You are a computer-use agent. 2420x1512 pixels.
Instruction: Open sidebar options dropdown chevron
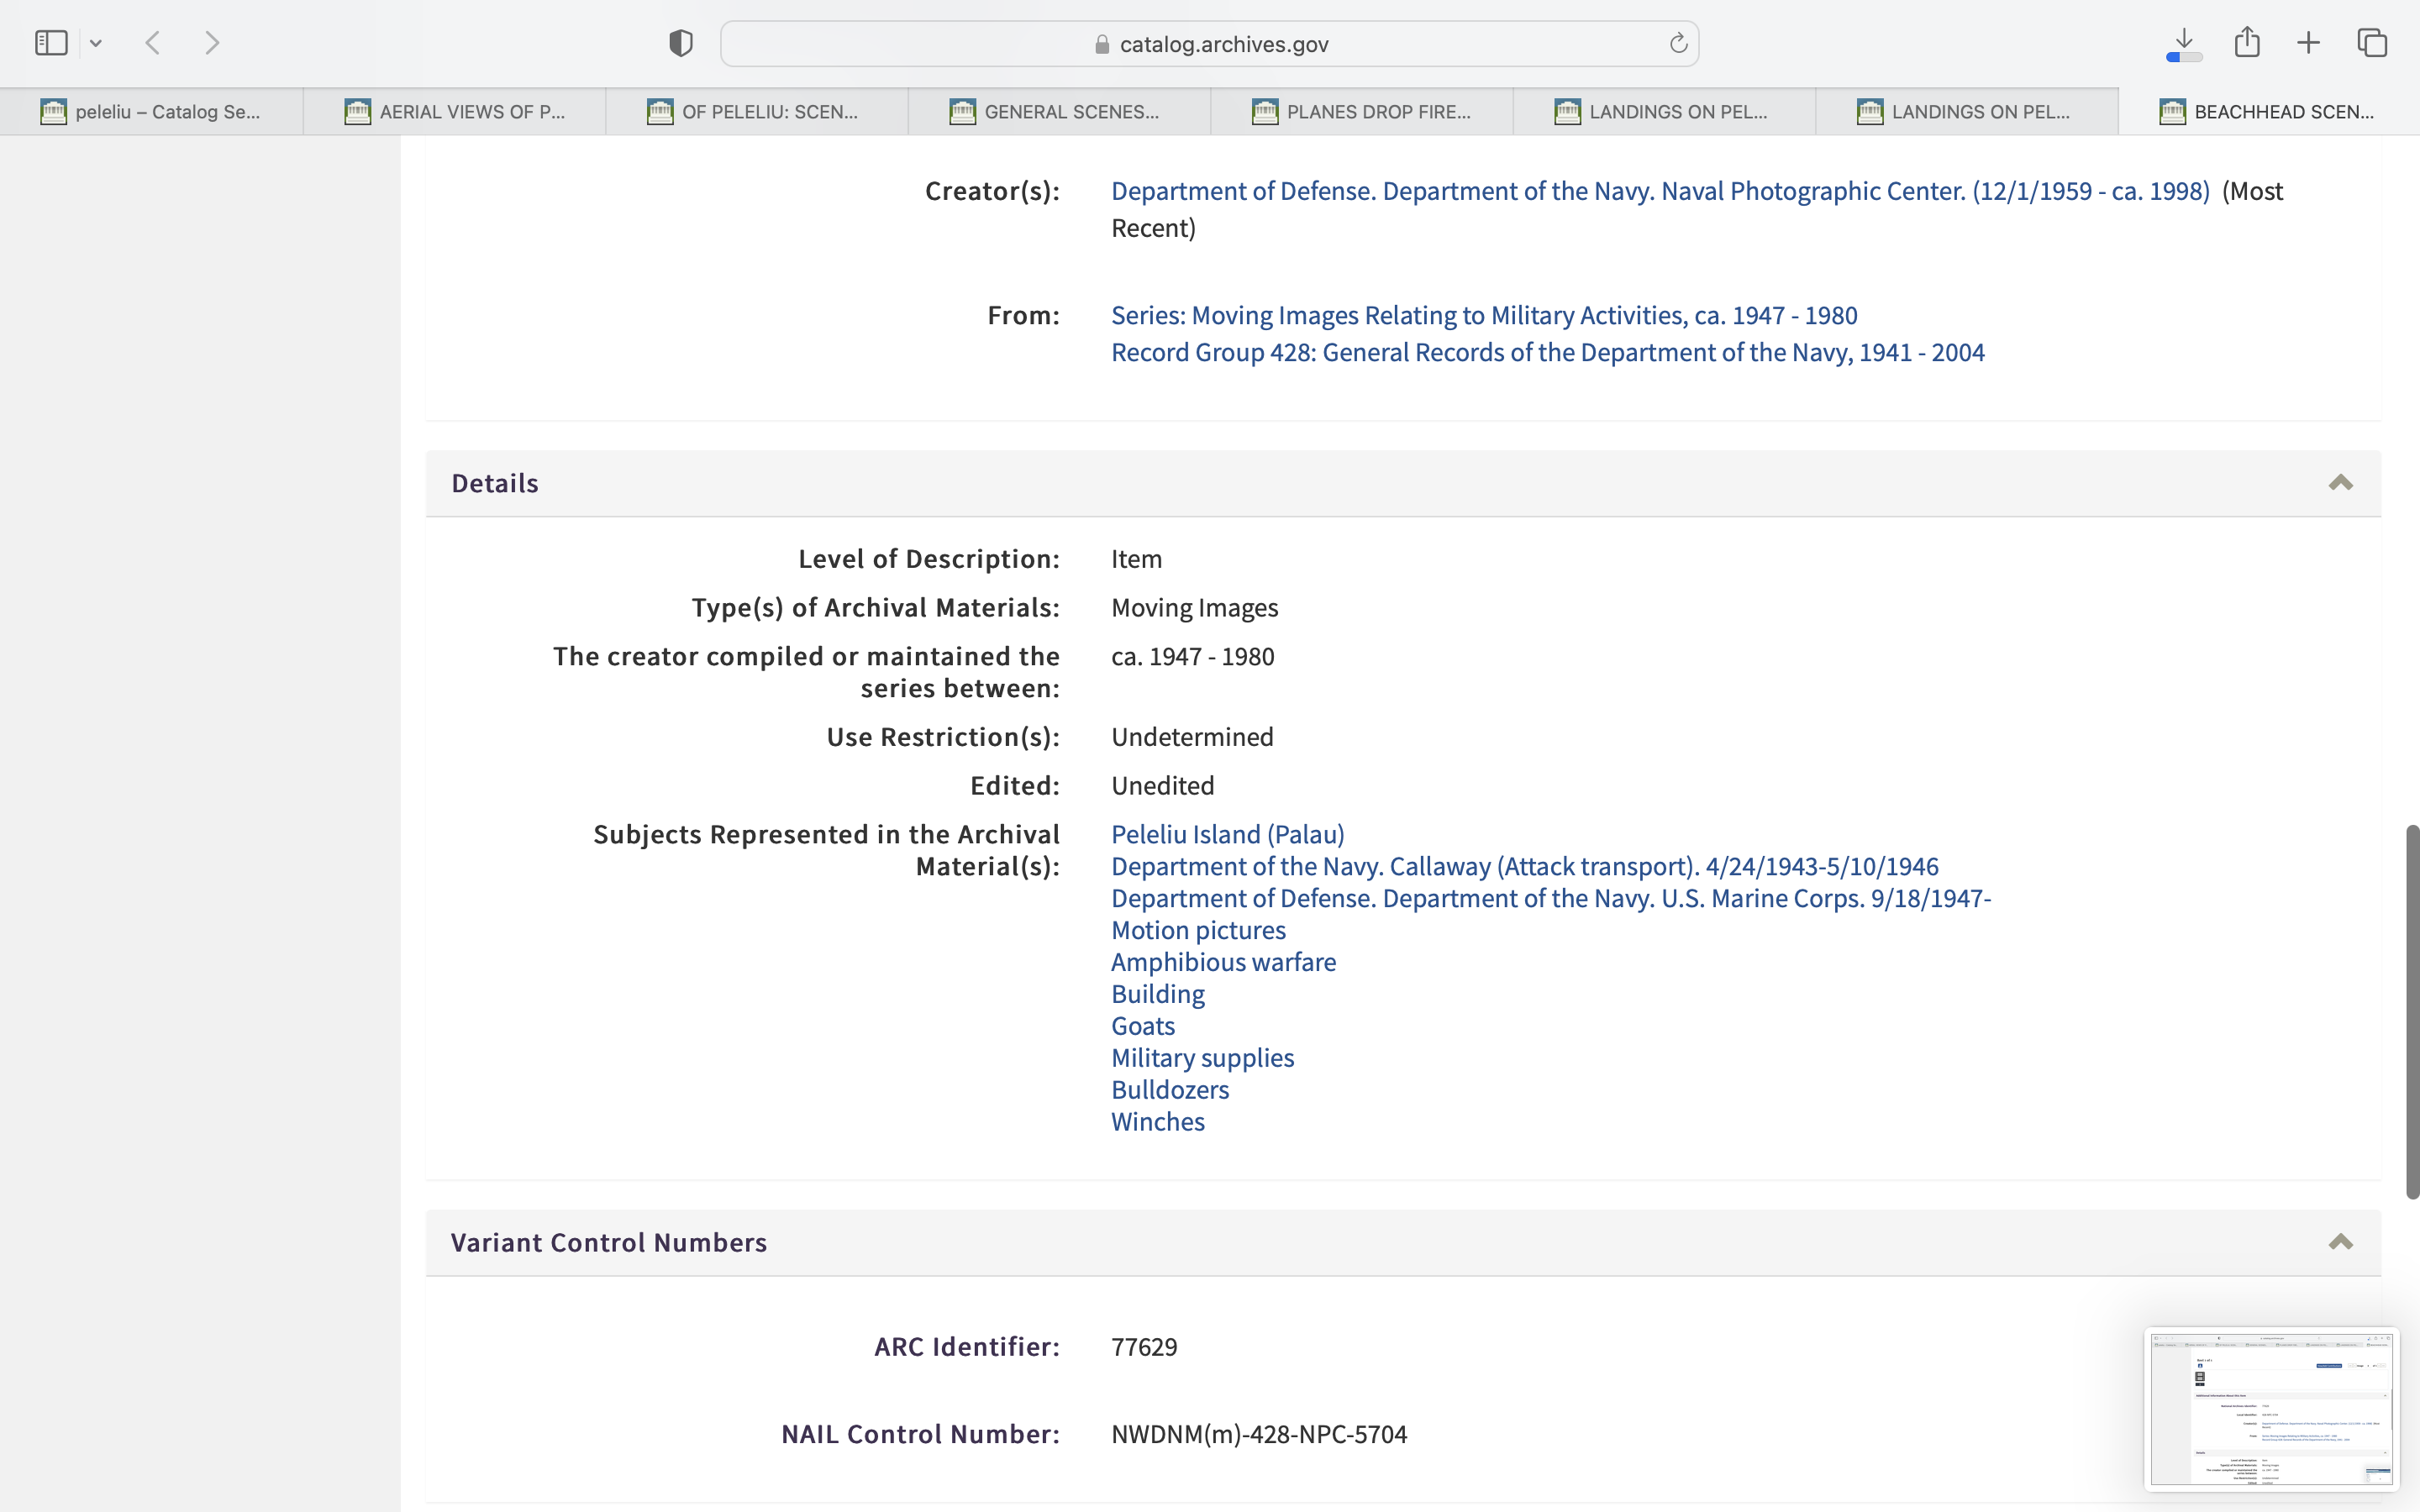pyautogui.click(x=96, y=43)
